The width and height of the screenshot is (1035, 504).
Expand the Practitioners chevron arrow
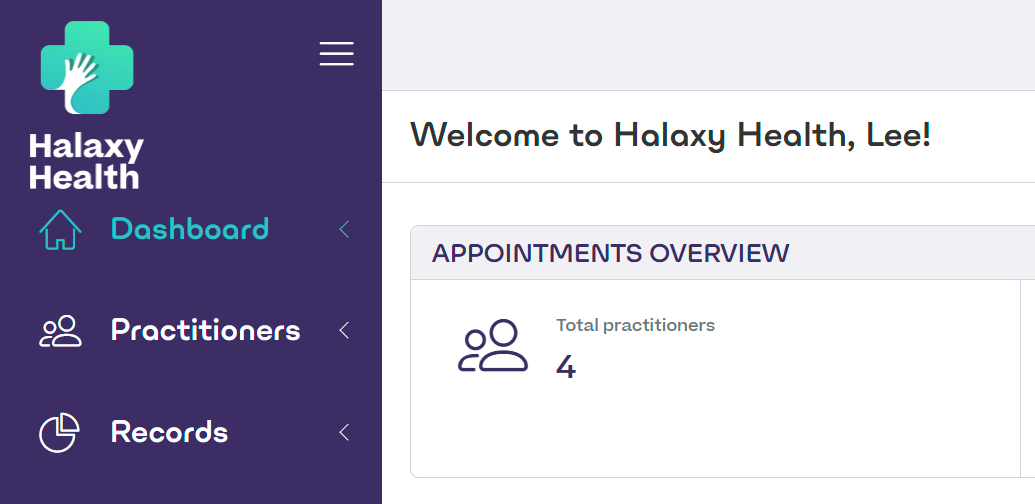[x=344, y=331]
